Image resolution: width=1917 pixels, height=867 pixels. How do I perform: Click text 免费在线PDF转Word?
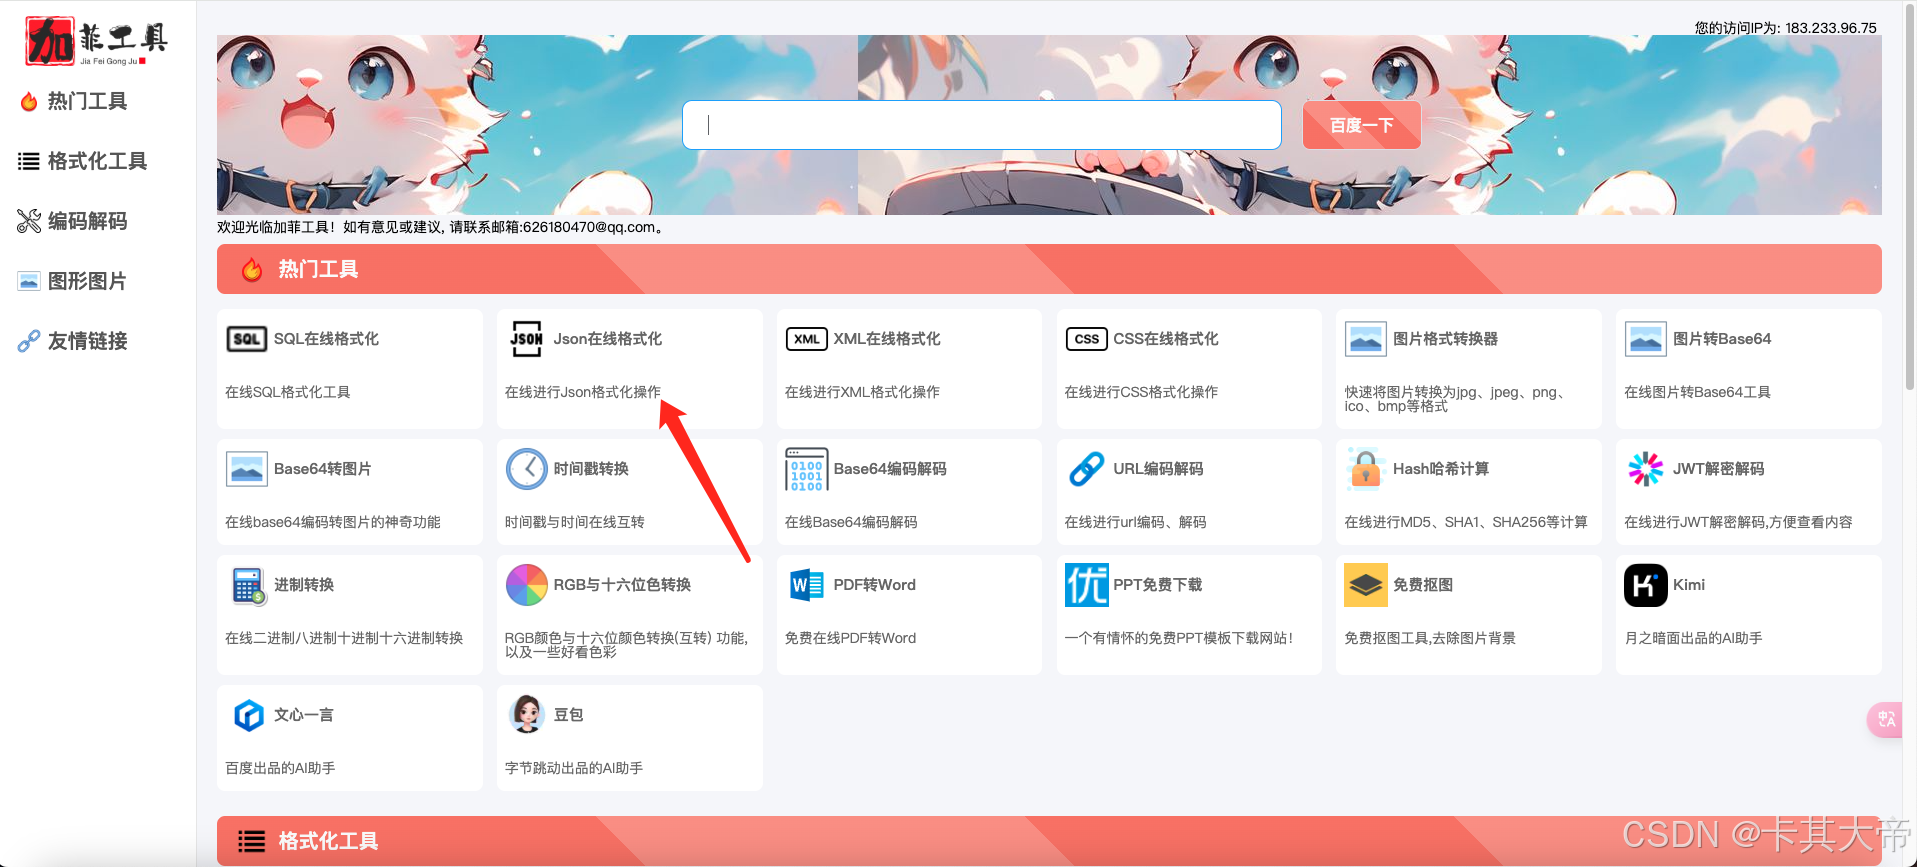pos(850,638)
